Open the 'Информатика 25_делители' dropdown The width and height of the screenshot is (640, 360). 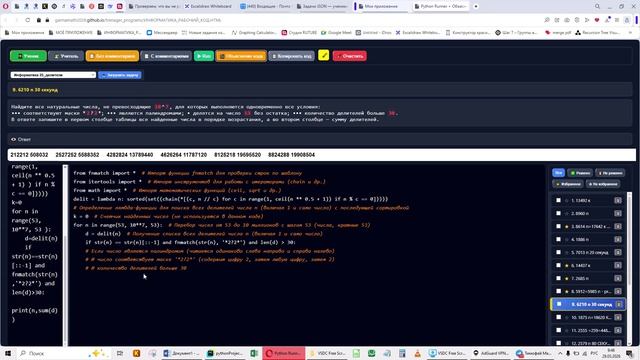53,75
